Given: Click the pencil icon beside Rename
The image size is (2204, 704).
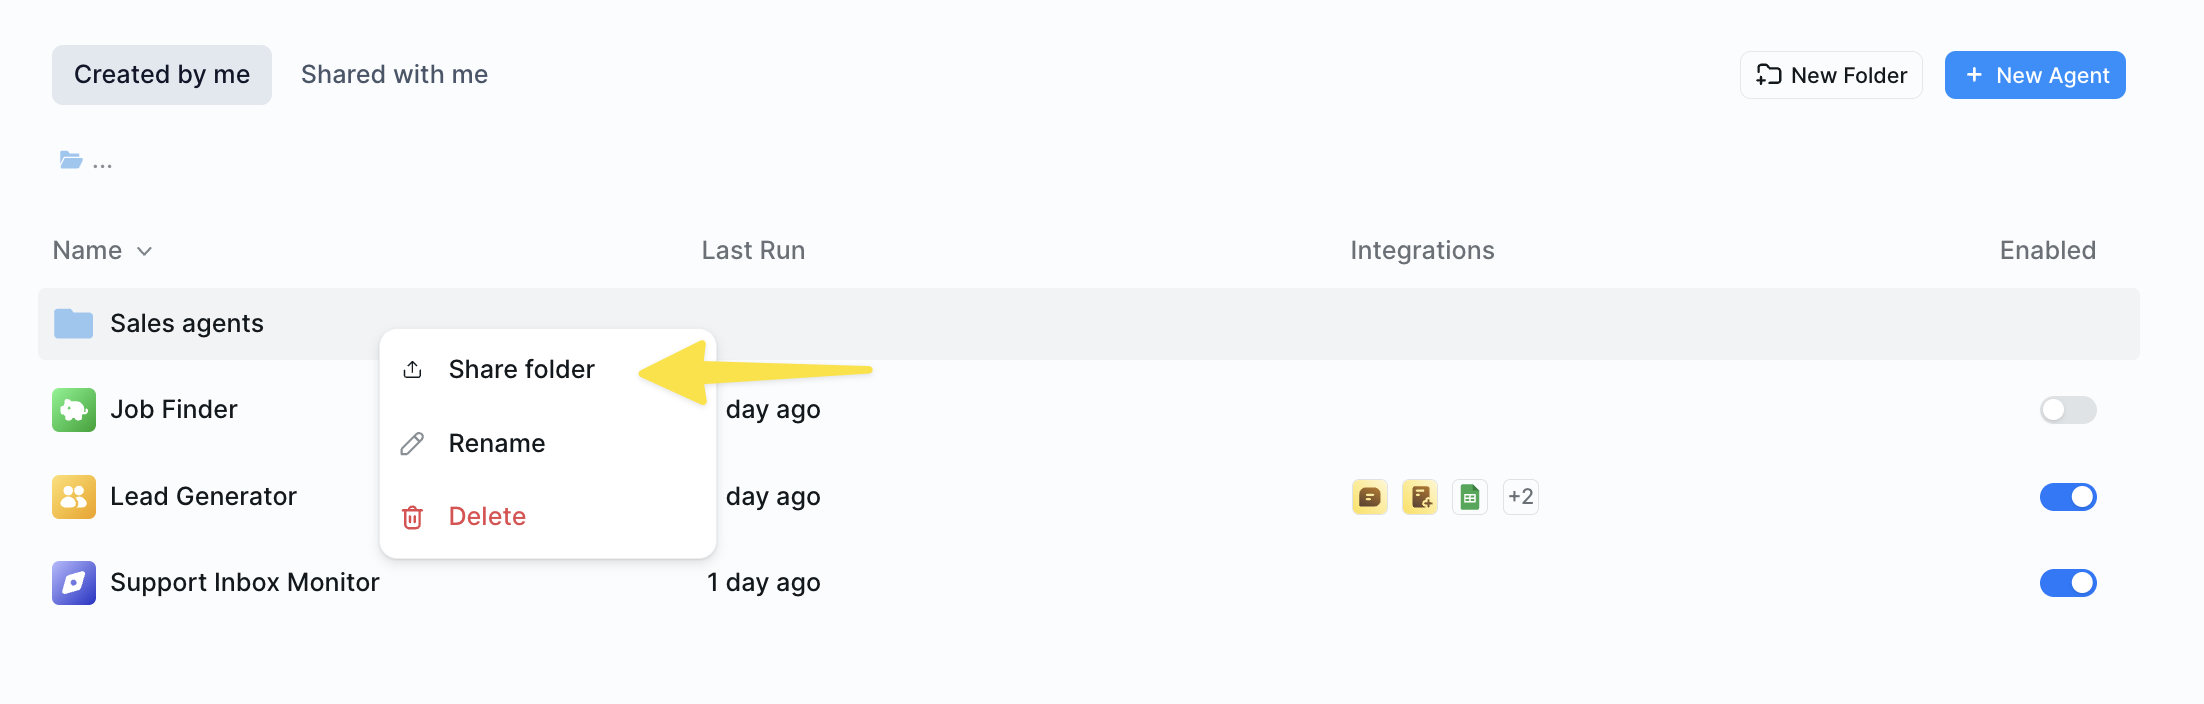Looking at the screenshot, I should coord(412,443).
